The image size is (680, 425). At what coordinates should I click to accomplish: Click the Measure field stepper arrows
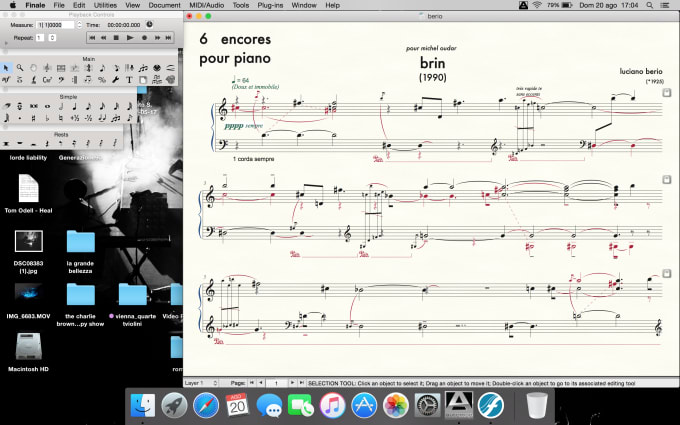coord(79,25)
